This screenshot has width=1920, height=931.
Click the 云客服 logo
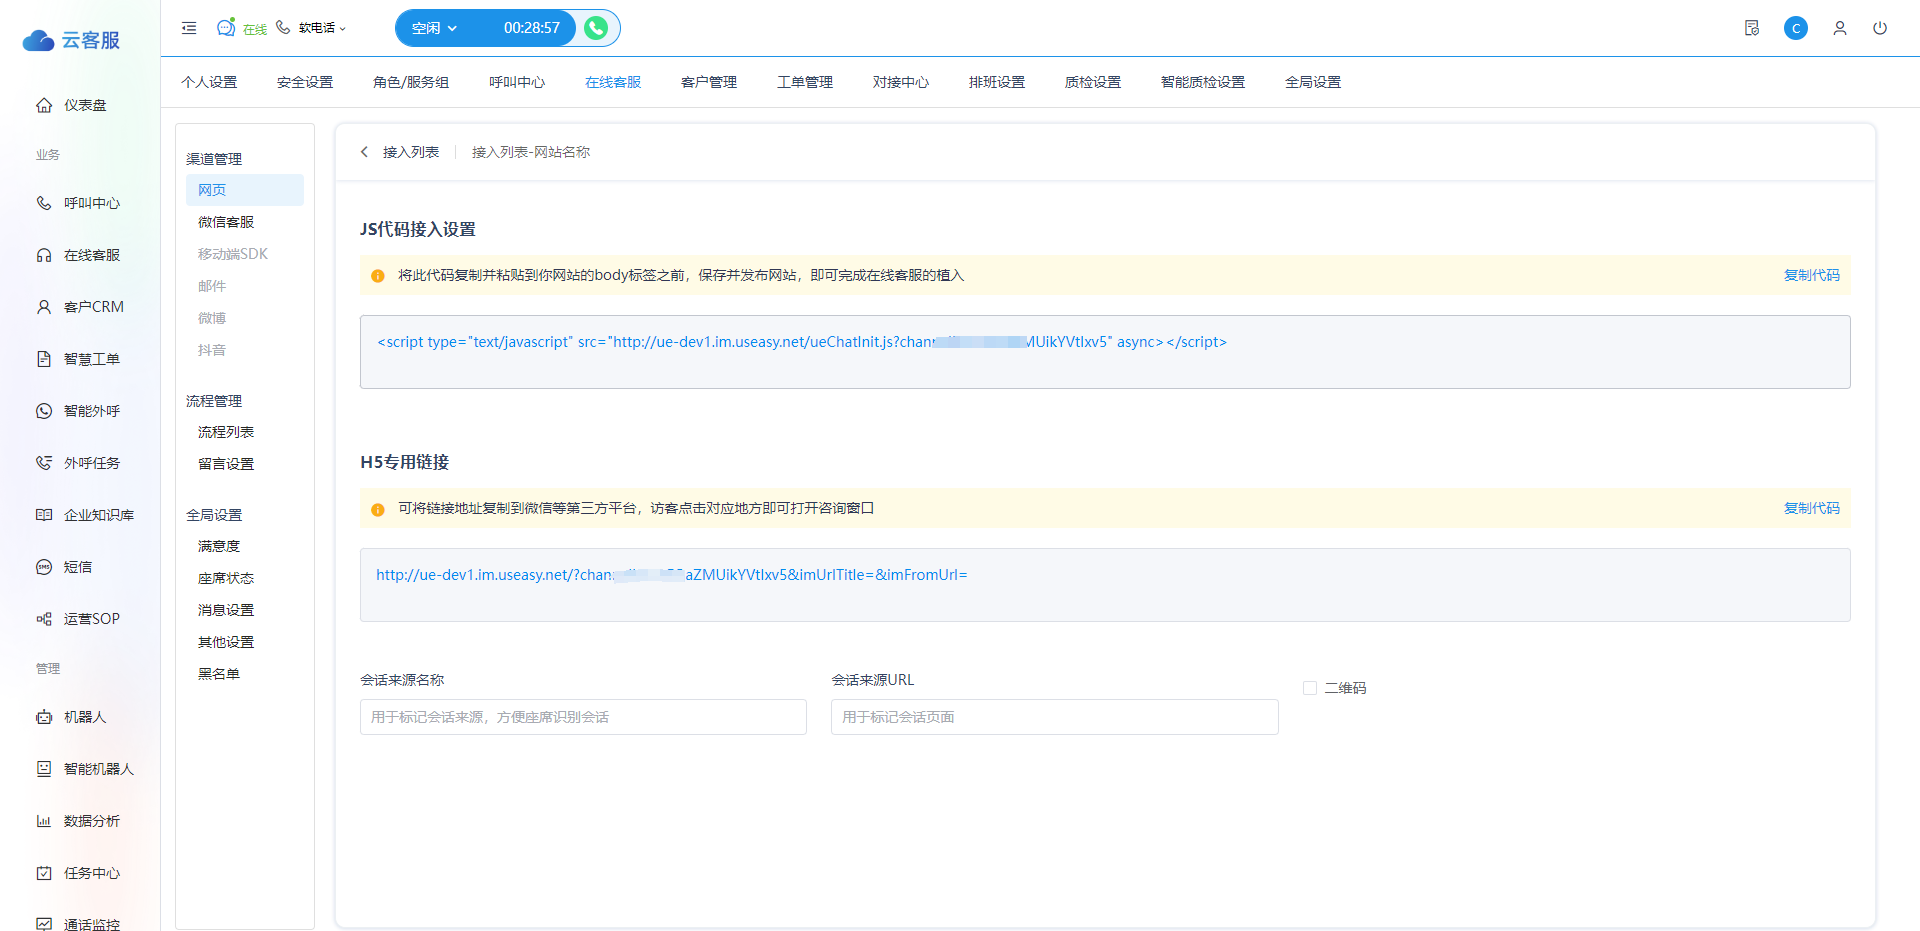tap(71, 40)
